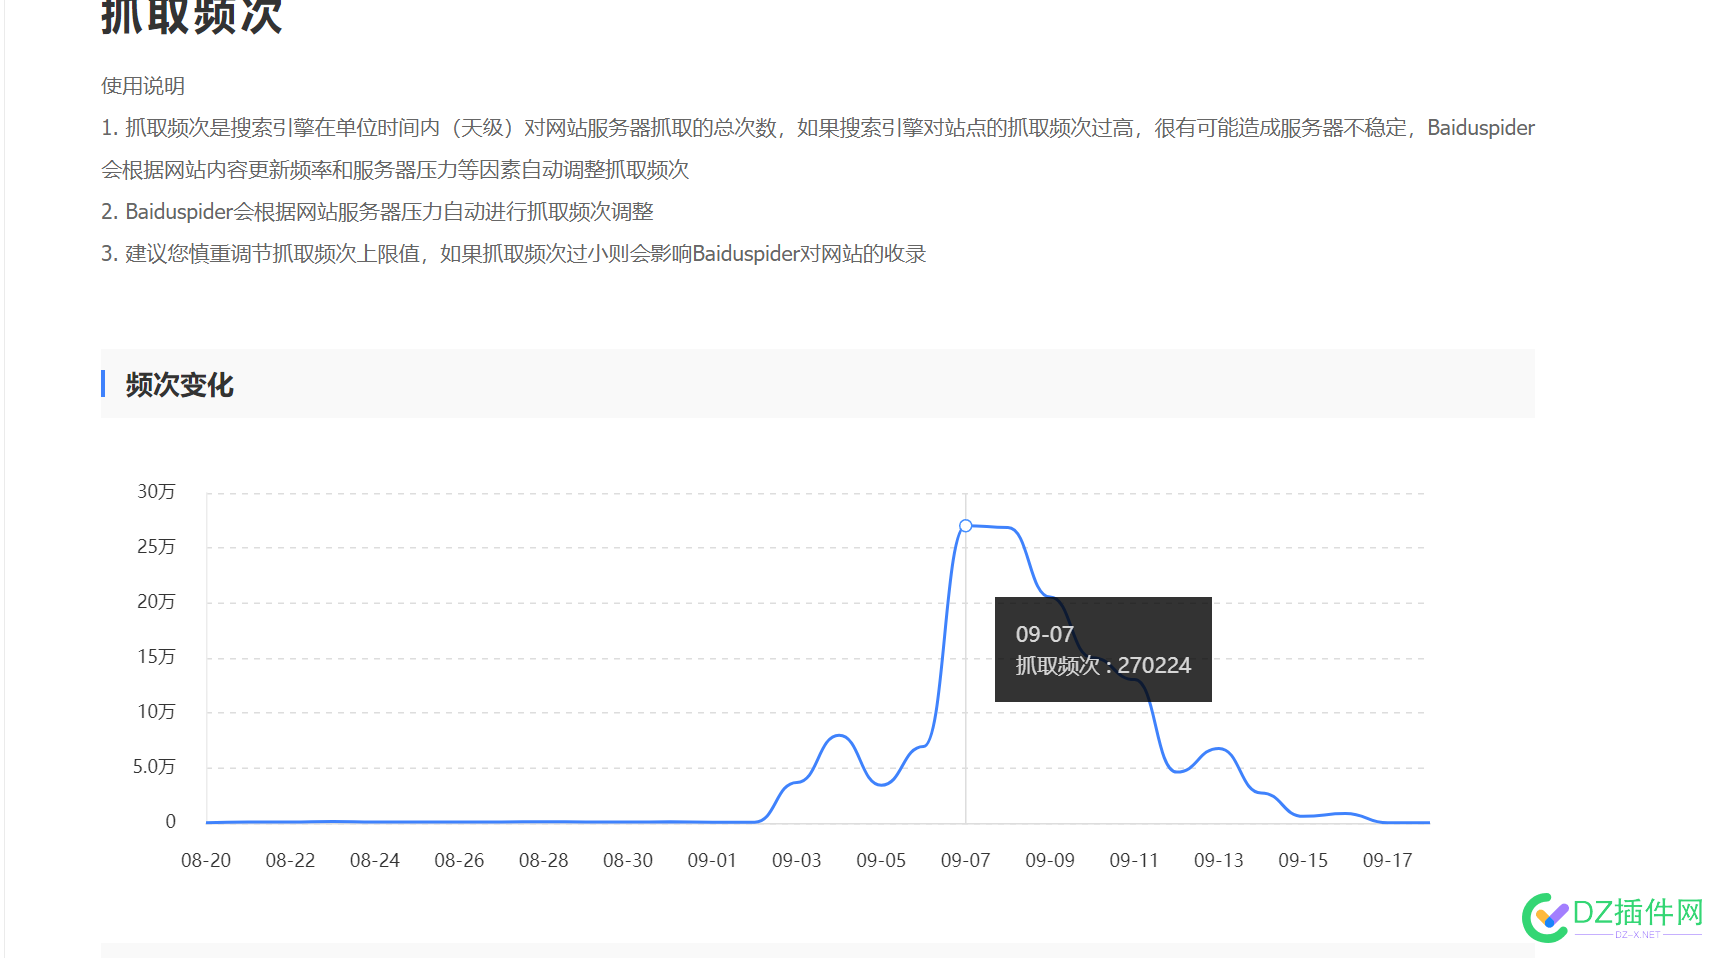Click x-axis label 08-28

pos(544,860)
